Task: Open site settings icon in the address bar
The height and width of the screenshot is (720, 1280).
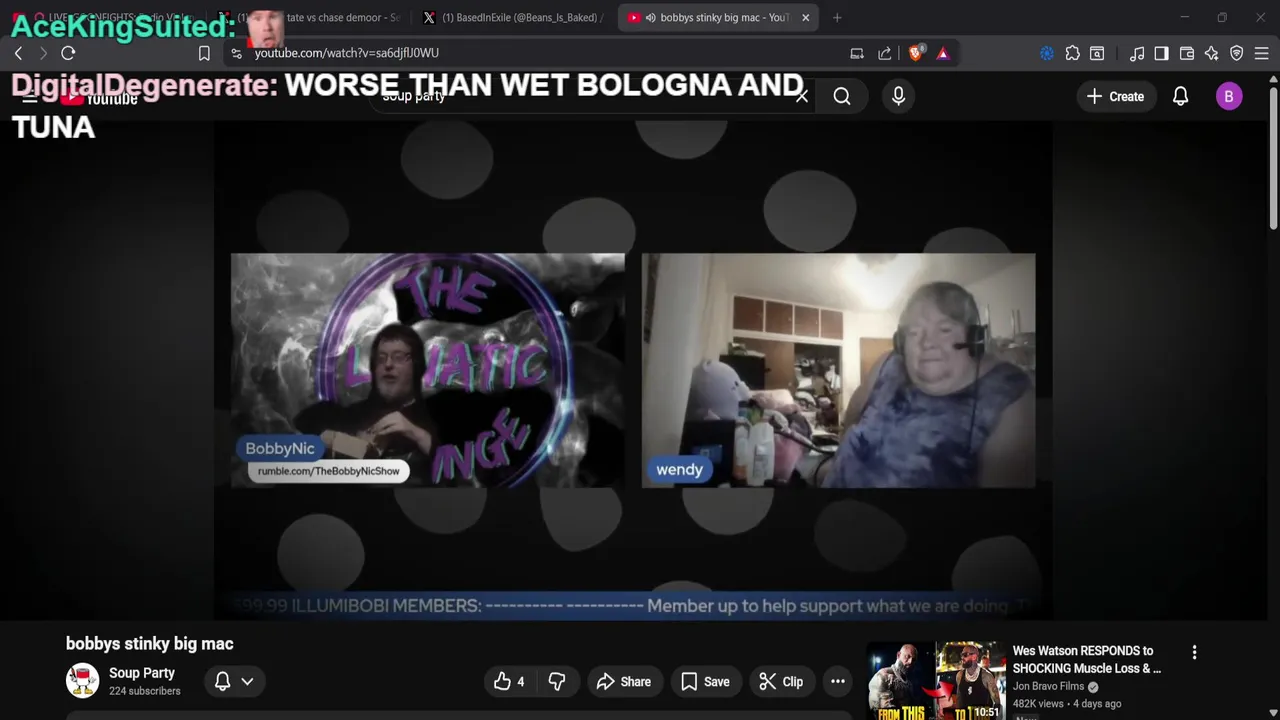Action: click(x=236, y=53)
